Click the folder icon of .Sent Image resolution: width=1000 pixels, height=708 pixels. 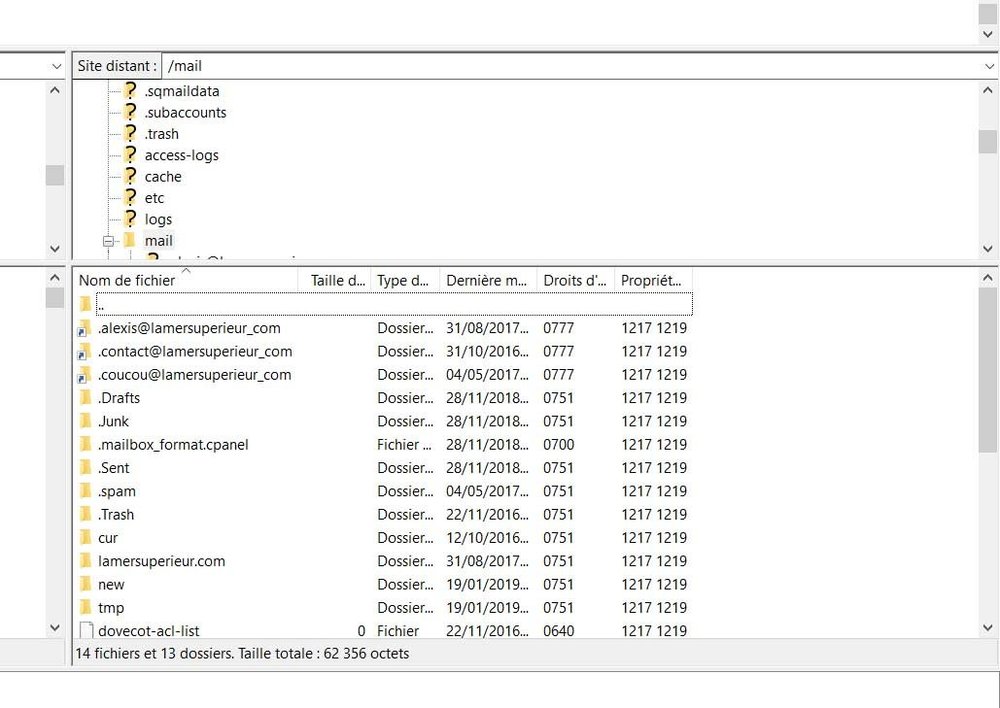click(x=85, y=468)
